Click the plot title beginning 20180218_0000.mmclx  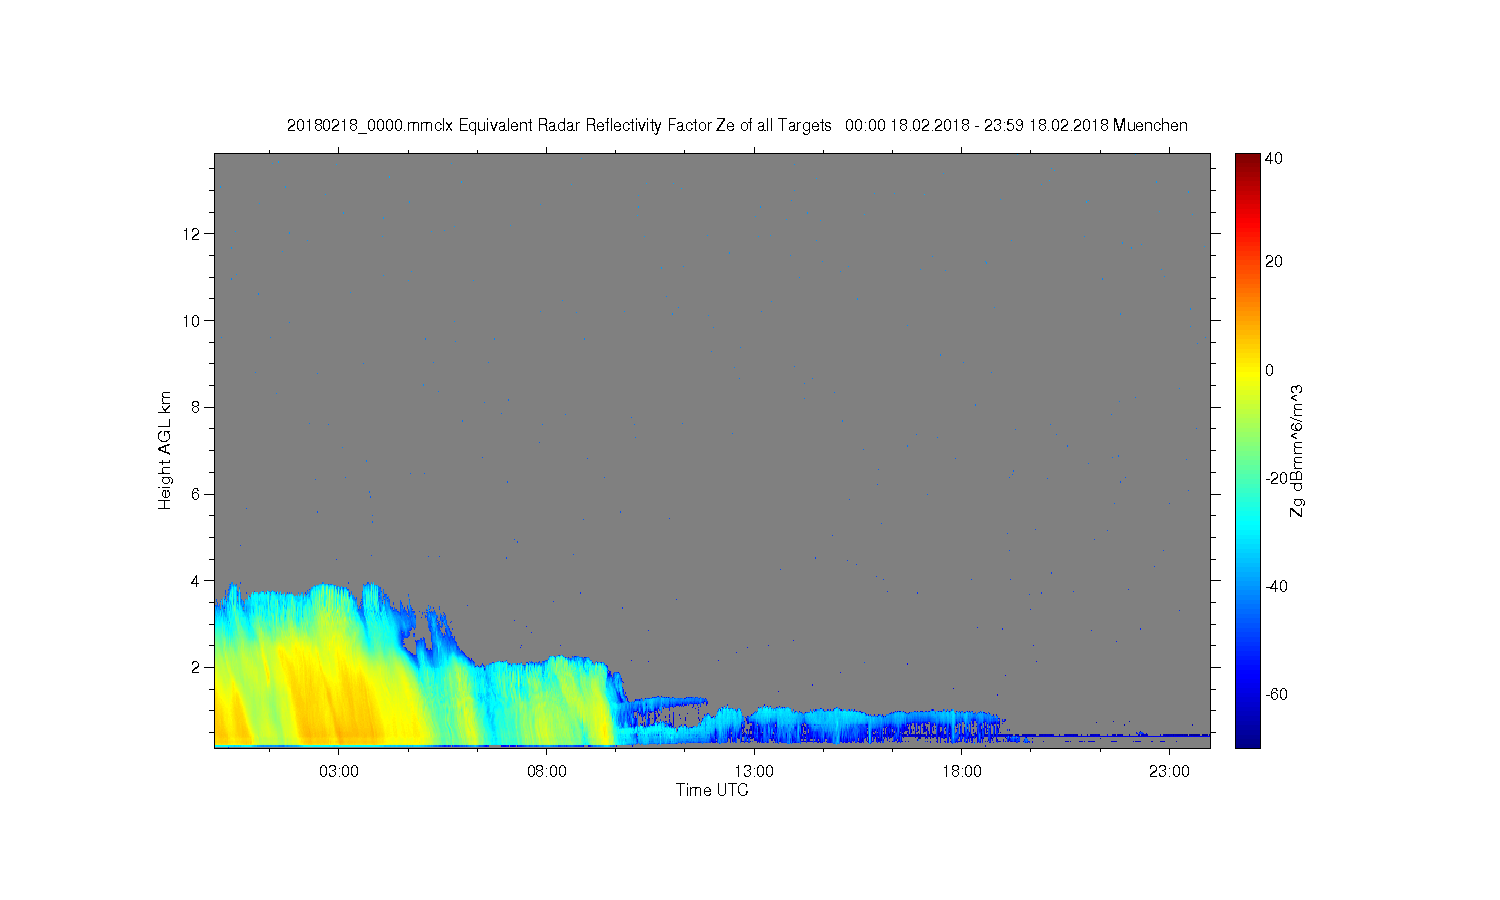[x=737, y=125]
